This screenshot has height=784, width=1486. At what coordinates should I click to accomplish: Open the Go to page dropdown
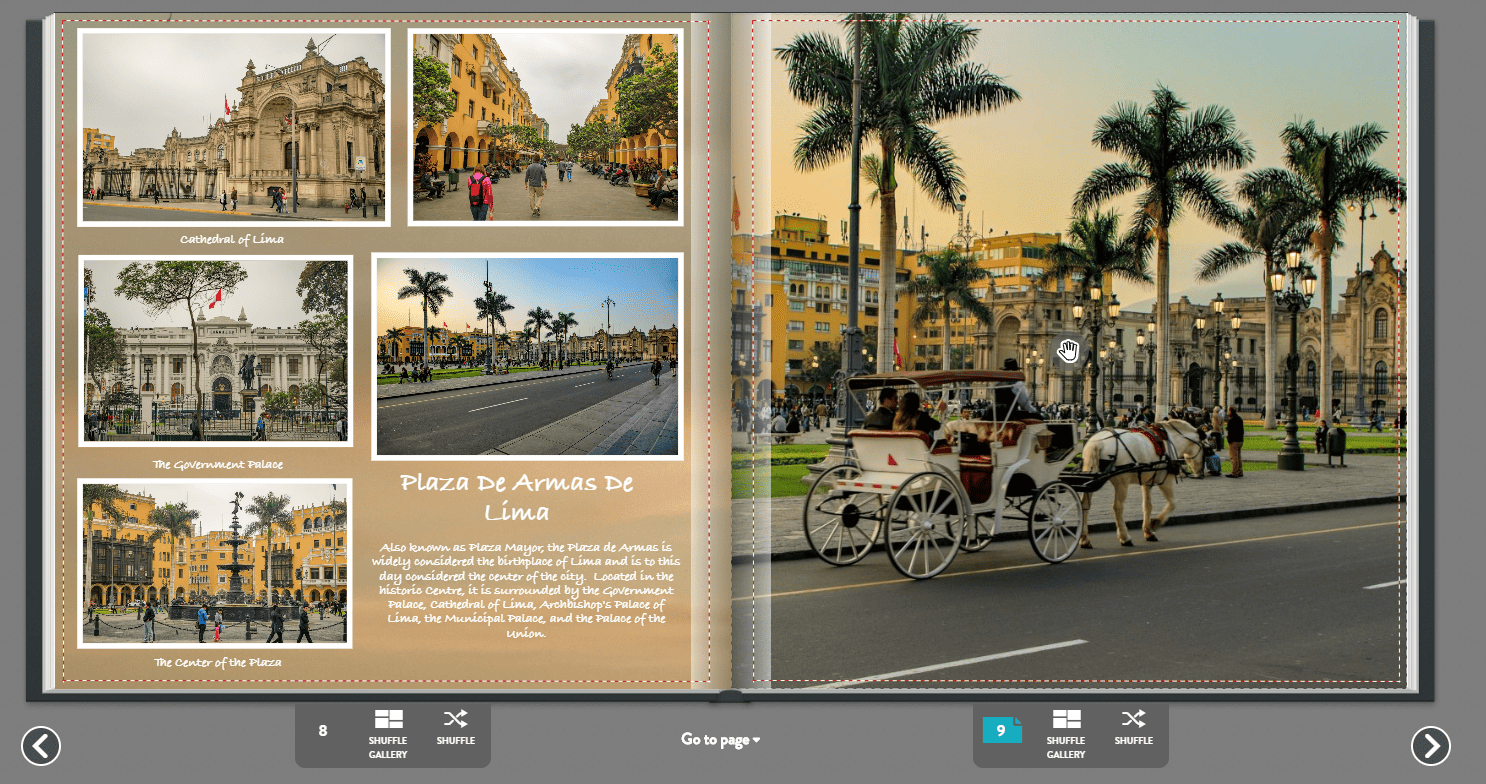719,740
